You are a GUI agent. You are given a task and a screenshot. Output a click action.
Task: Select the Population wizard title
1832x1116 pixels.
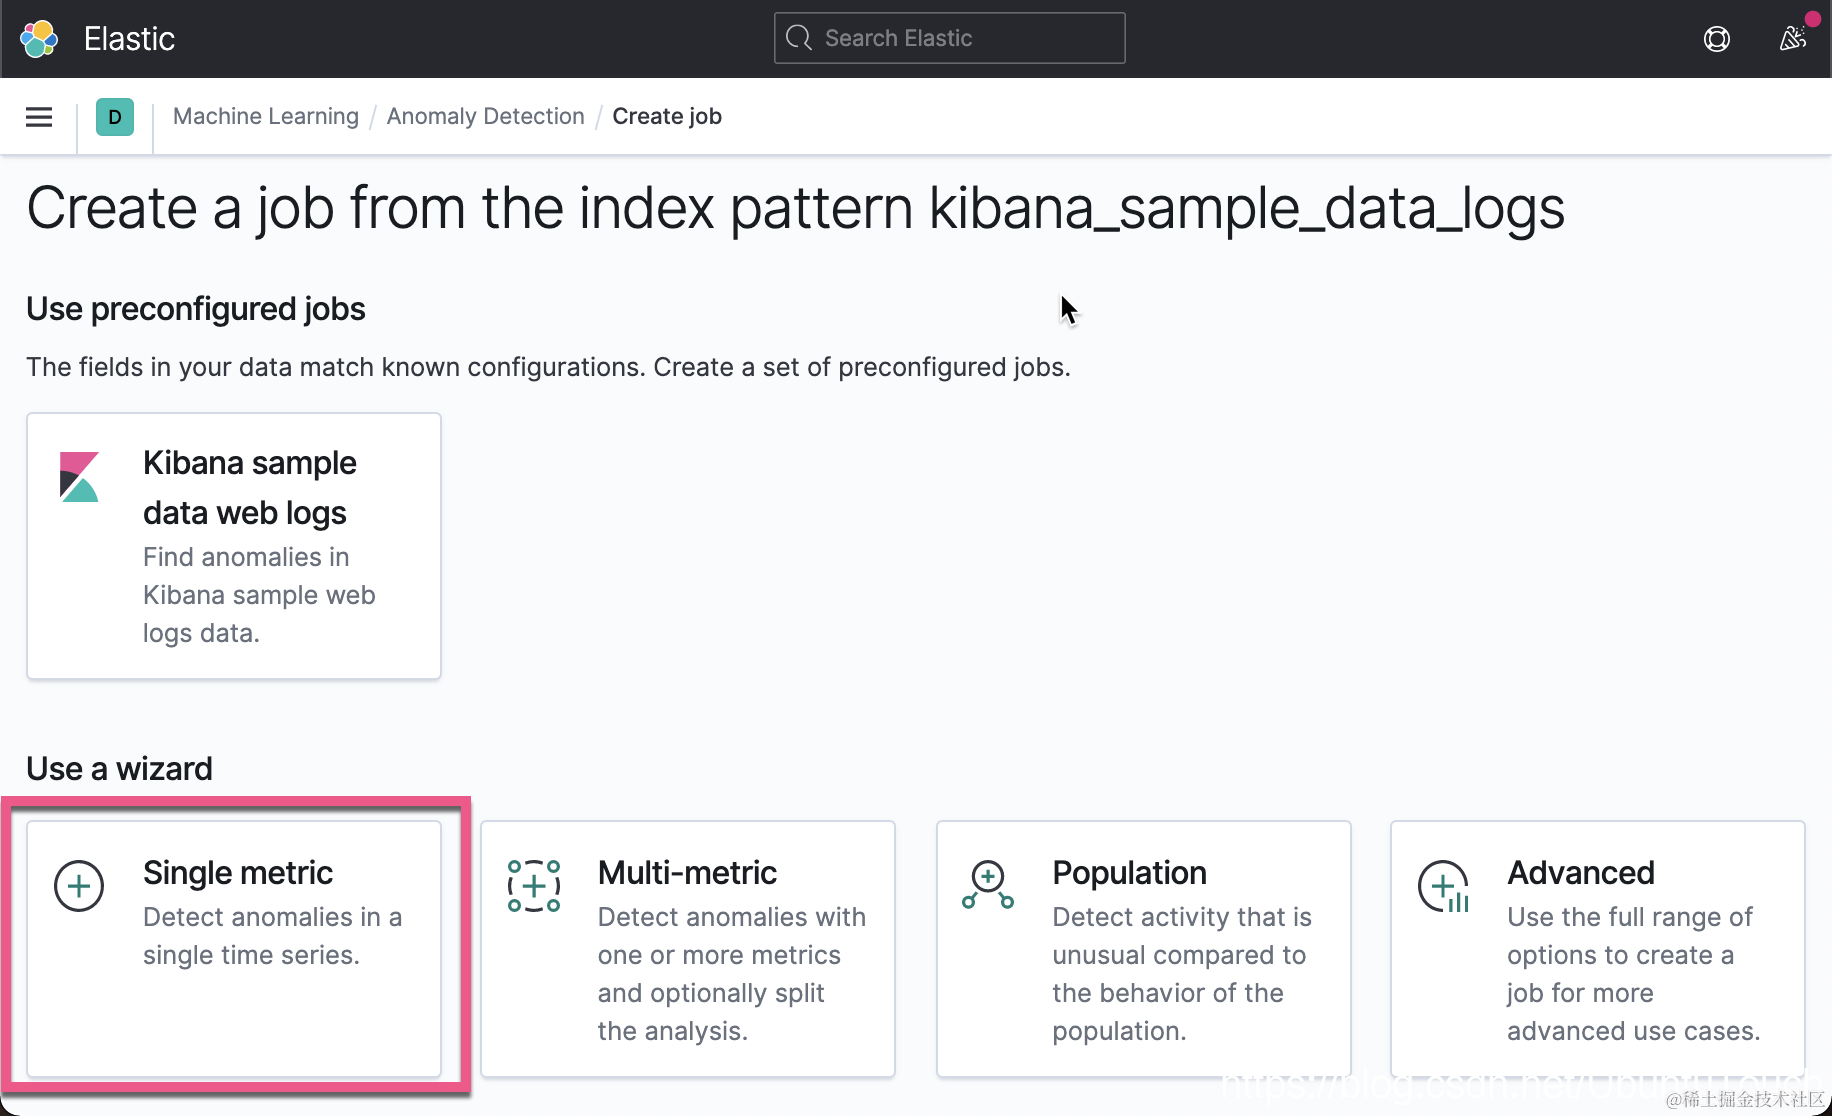[x=1129, y=873]
